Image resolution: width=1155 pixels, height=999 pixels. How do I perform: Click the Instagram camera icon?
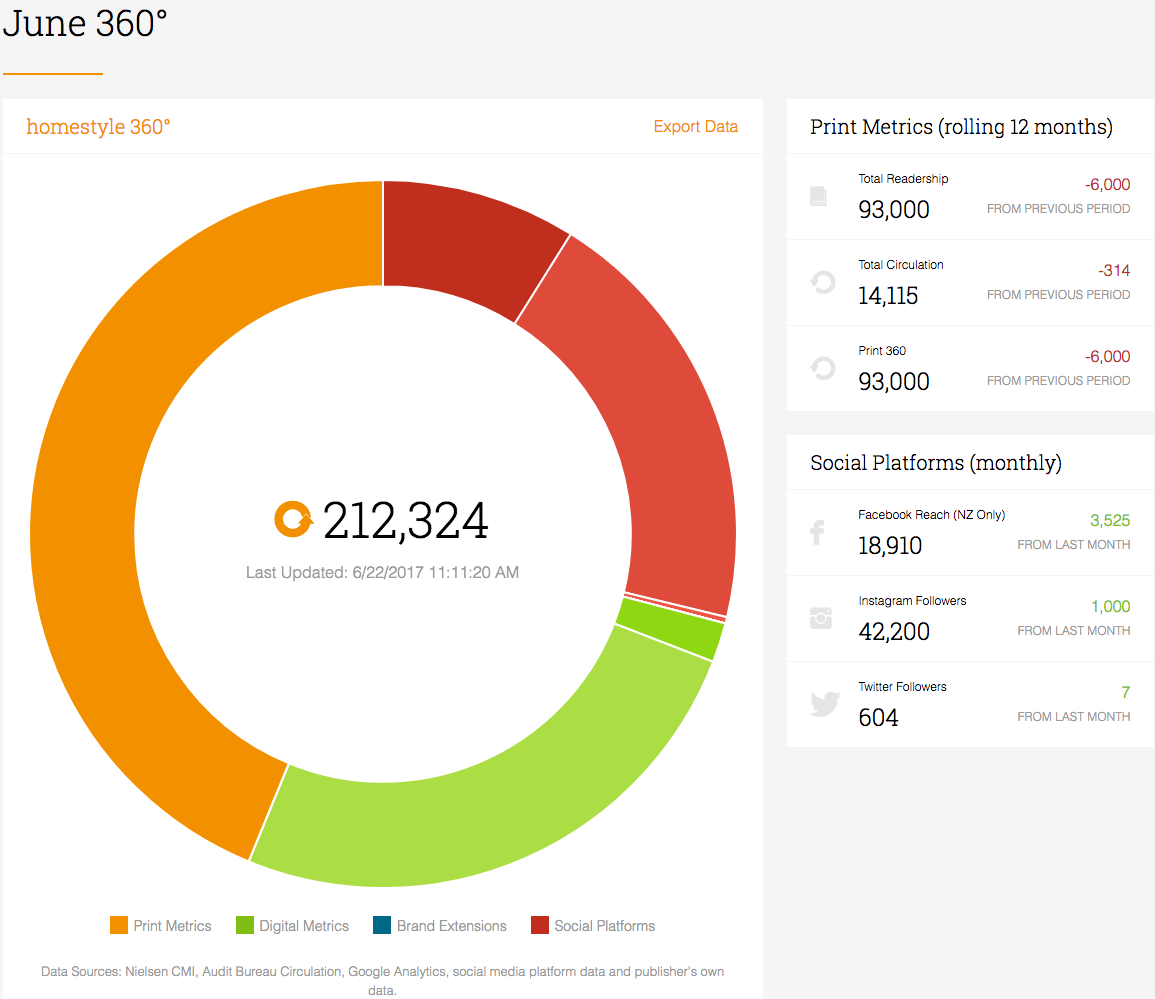point(821,617)
